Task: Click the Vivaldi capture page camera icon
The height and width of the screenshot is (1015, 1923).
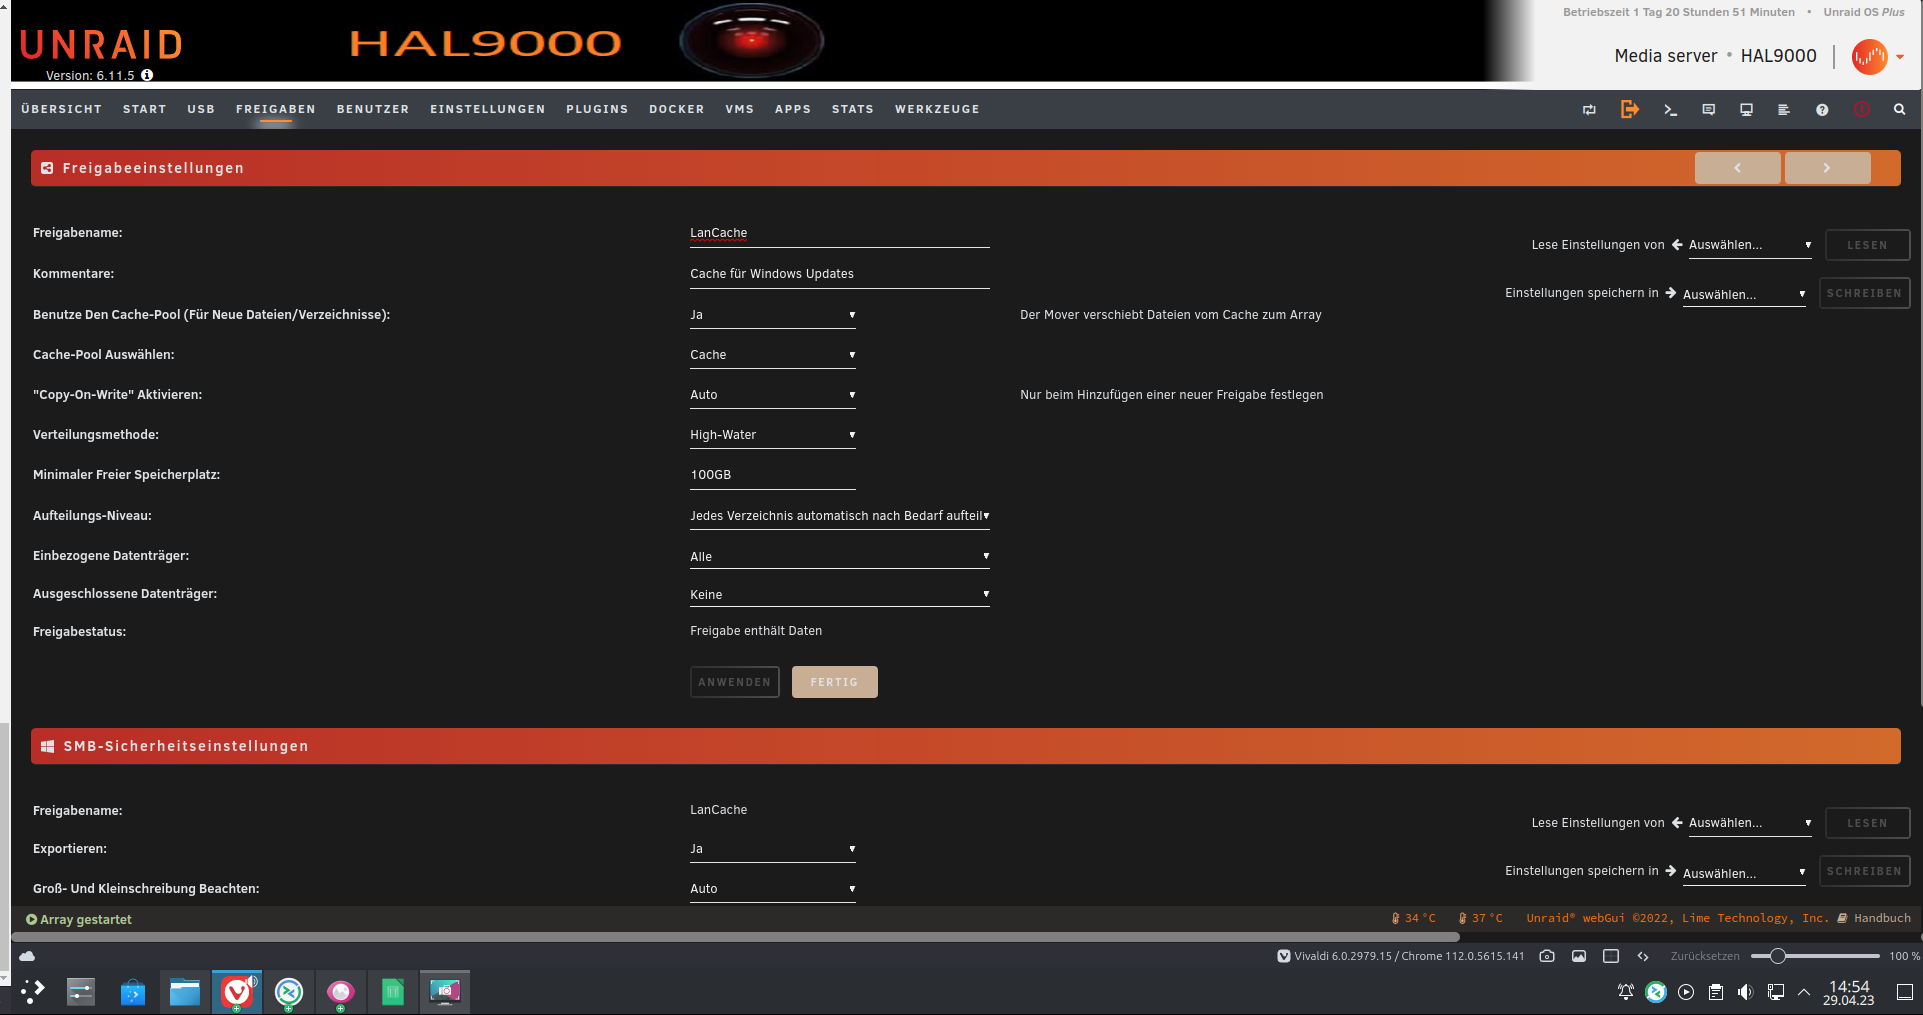Action: 1547,956
